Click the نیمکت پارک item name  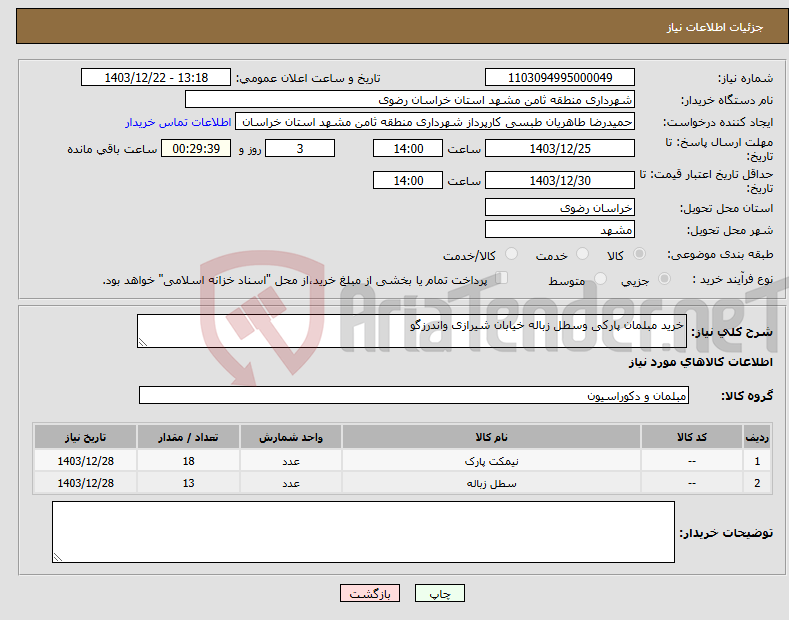pyautogui.click(x=491, y=461)
